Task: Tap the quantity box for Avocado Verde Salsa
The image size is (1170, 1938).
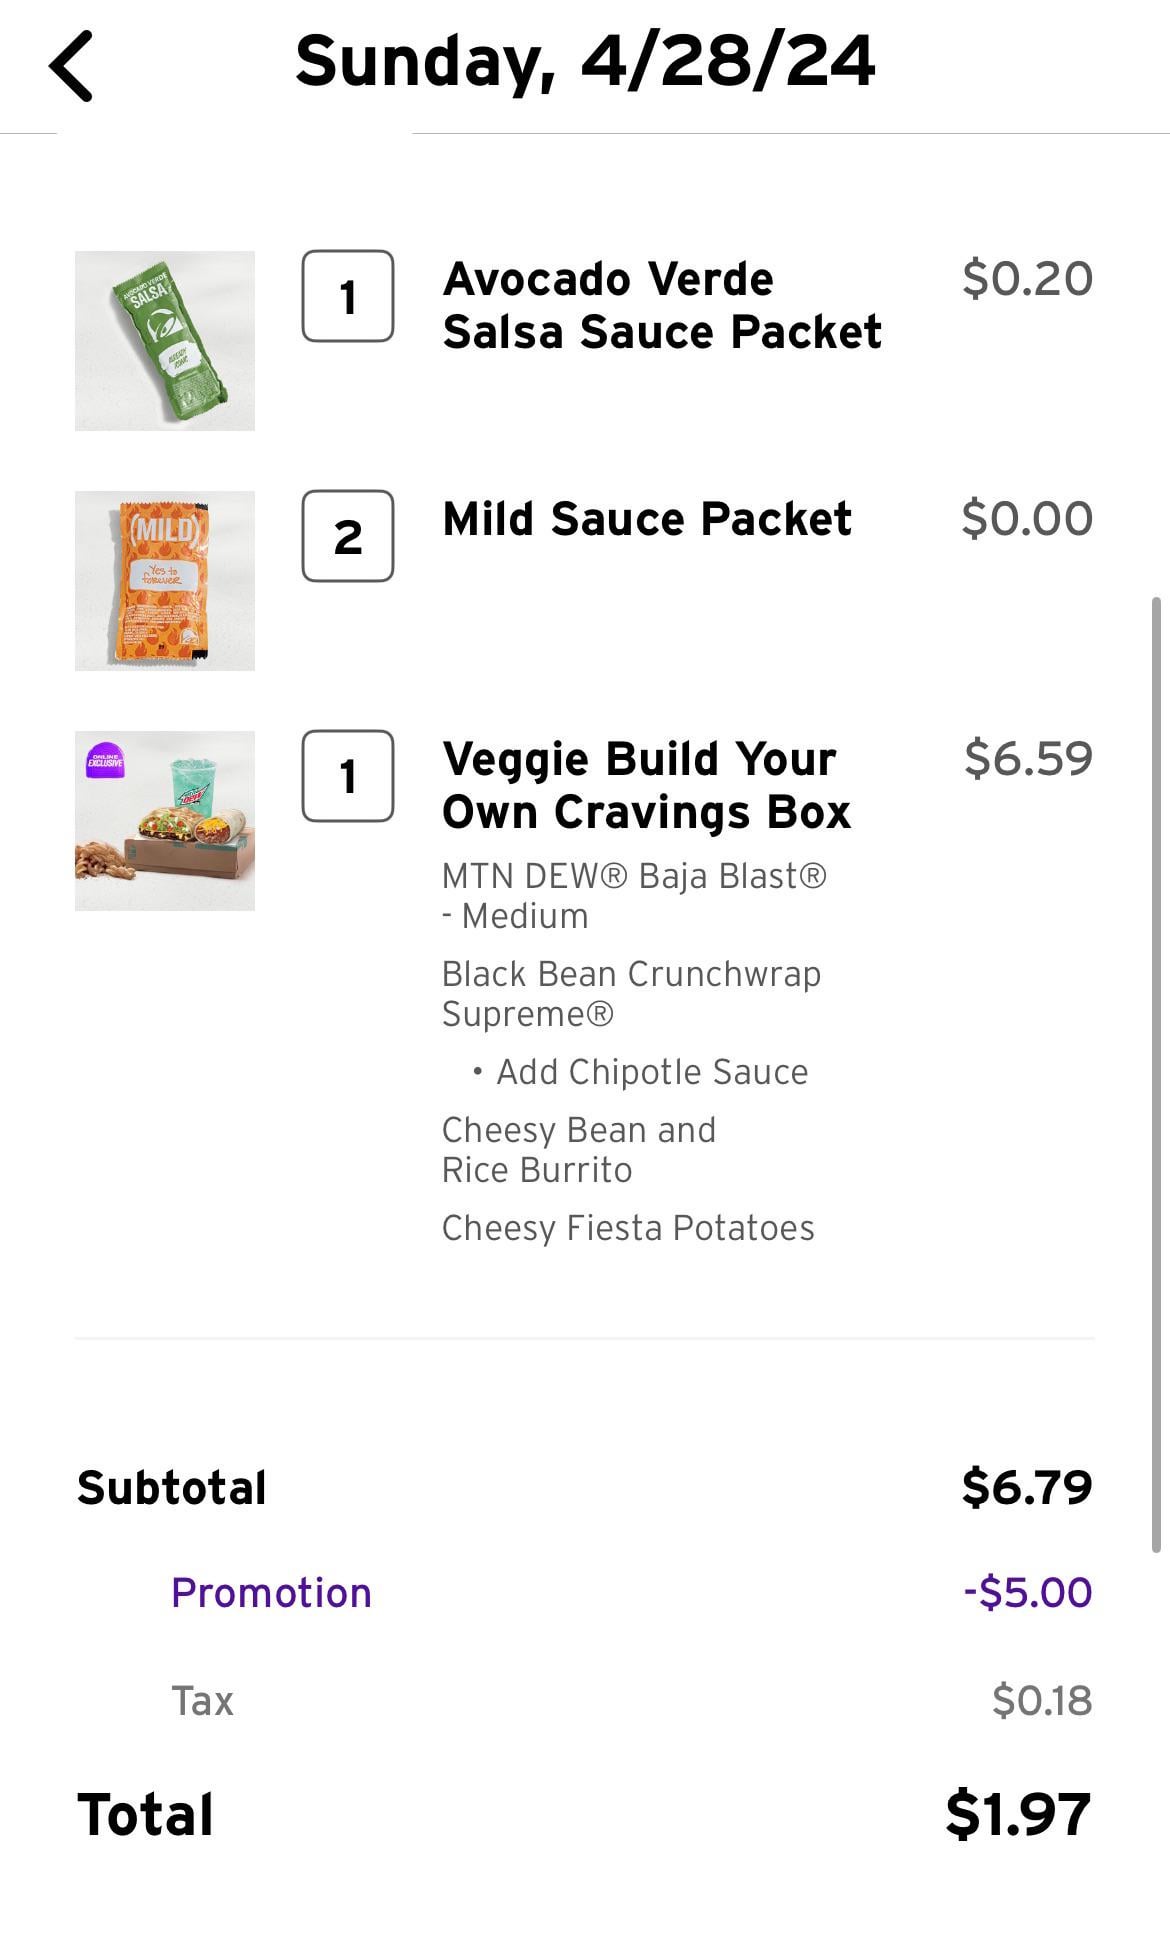Action: (x=348, y=296)
